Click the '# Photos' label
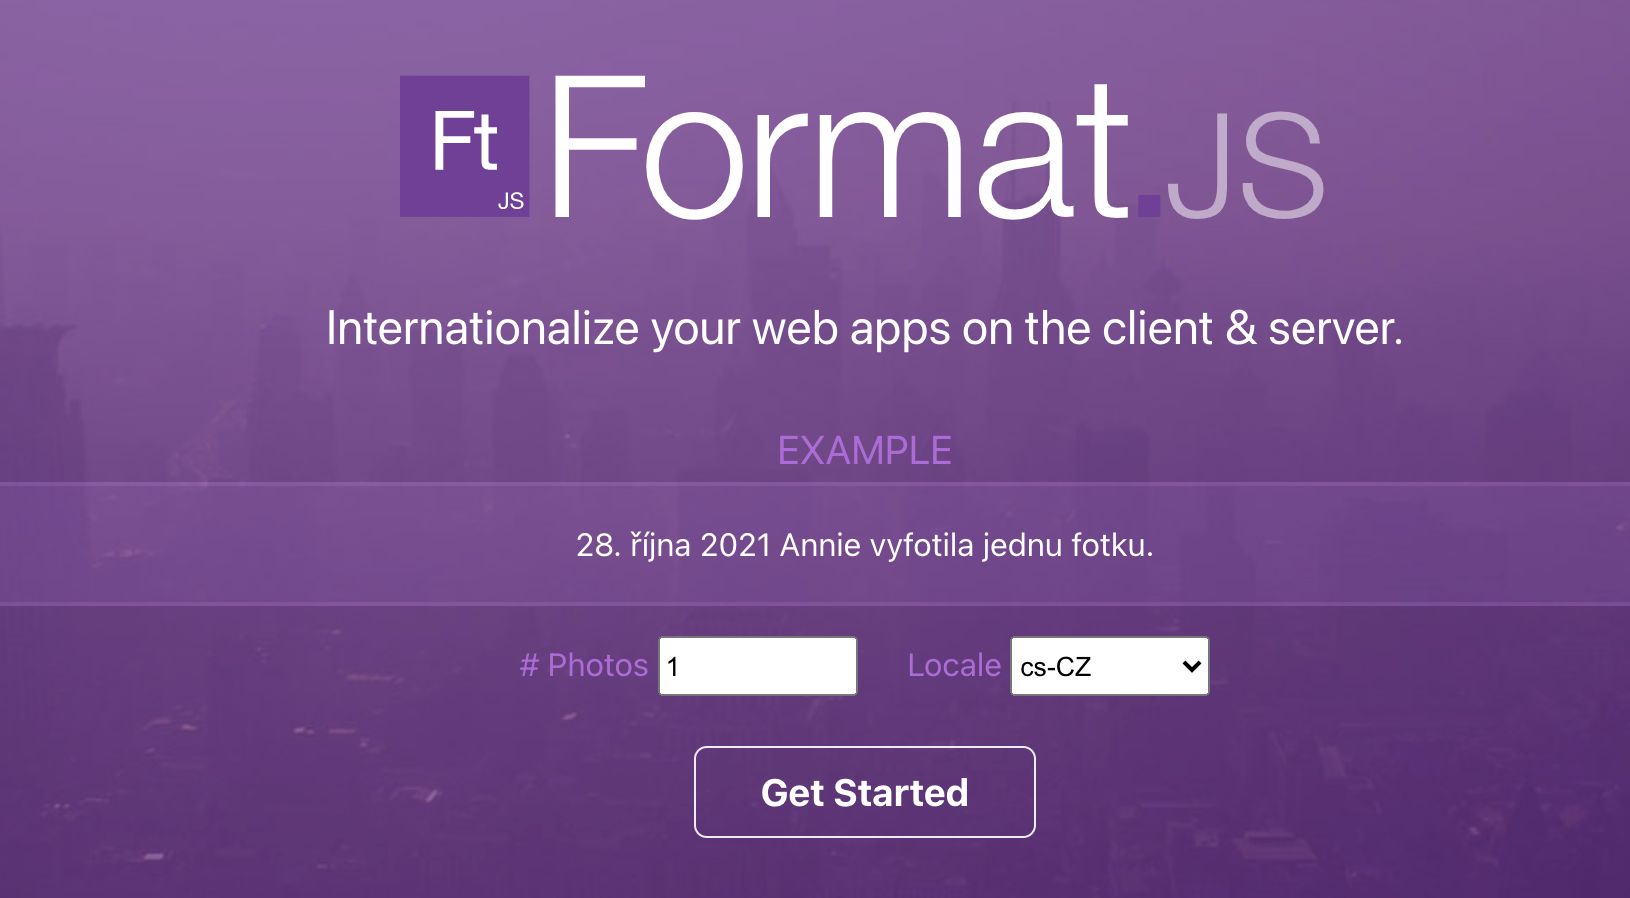Viewport: 1630px width, 898px height. pyautogui.click(x=584, y=665)
